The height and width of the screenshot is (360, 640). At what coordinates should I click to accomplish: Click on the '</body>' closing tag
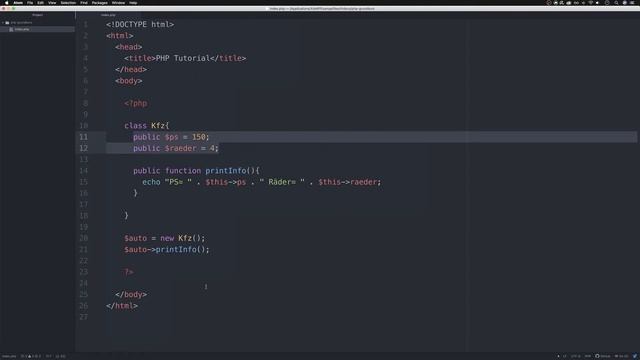coord(131,294)
